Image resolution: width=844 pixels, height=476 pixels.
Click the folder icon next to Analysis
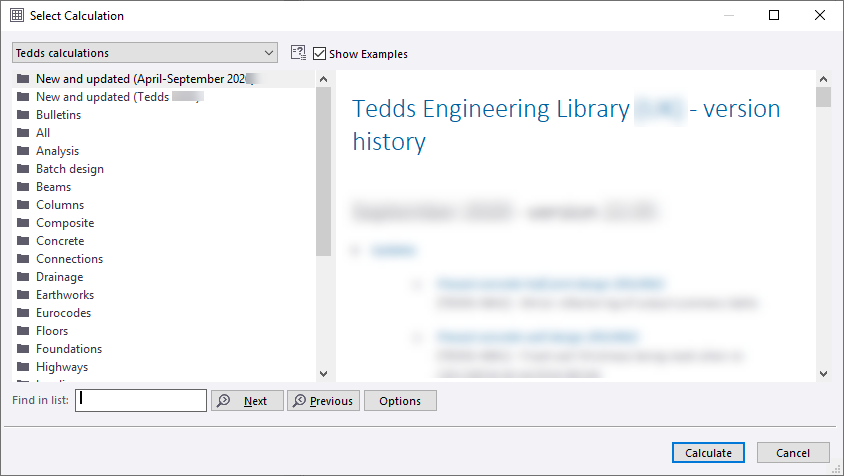[x=23, y=151]
